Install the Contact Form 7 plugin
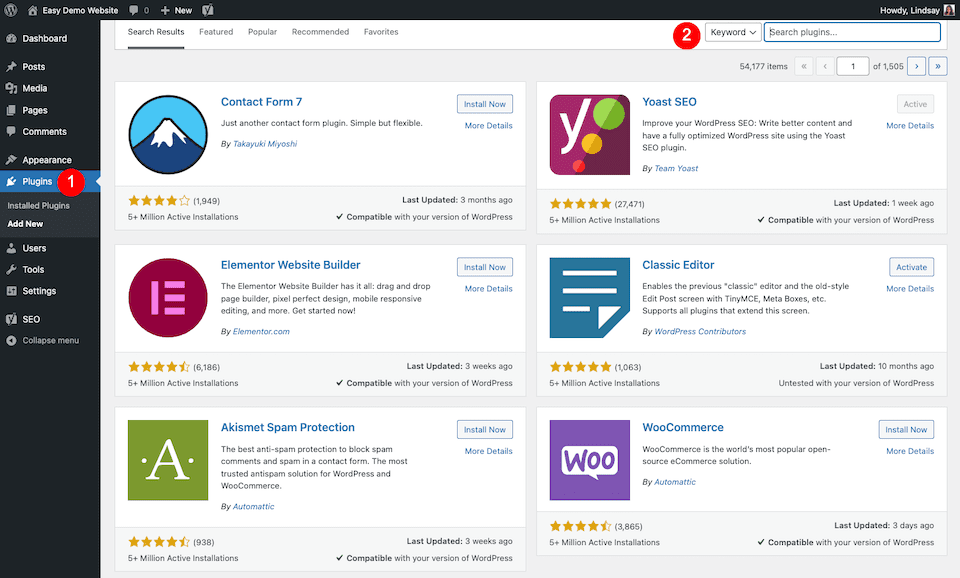Image resolution: width=960 pixels, height=578 pixels. (x=484, y=103)
